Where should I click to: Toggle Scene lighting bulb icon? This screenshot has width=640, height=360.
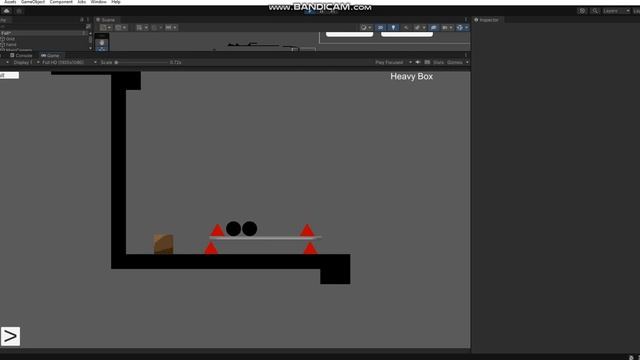(x=393, y=27)
